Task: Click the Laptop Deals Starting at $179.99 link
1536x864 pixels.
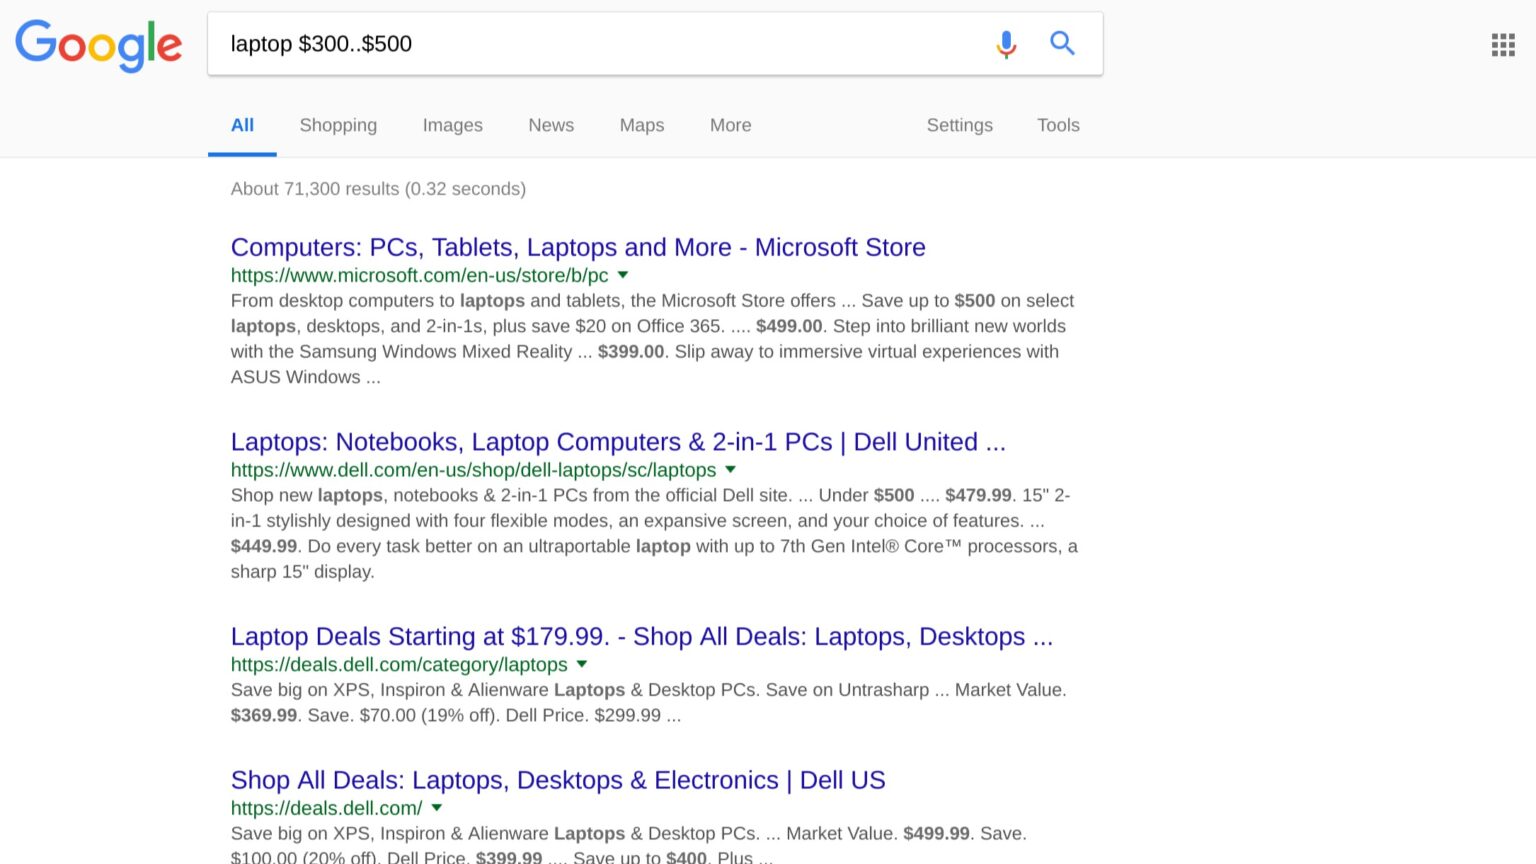Action: (x=642, y=636)
